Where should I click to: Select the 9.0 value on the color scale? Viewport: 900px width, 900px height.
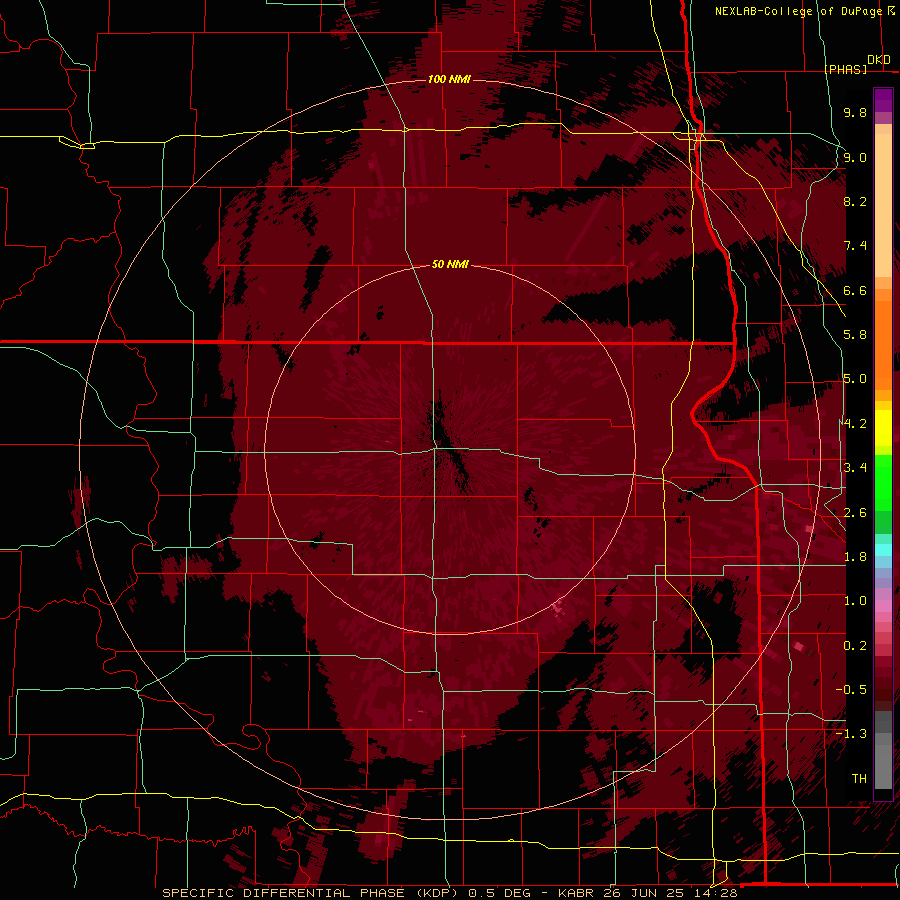click(x=855, y=157)
